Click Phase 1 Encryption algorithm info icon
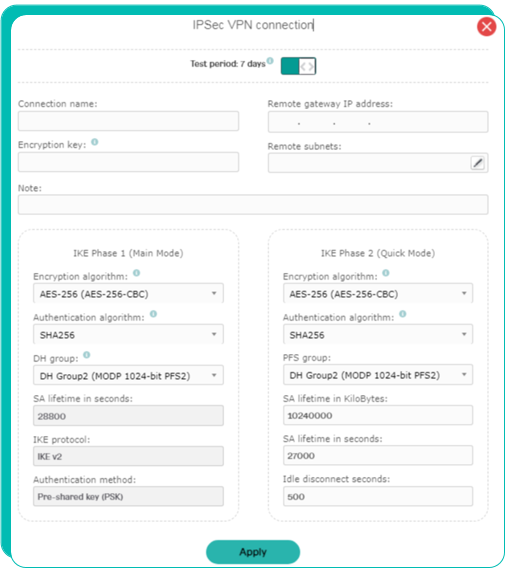This screenshot has height=574, width=509. 136,273
